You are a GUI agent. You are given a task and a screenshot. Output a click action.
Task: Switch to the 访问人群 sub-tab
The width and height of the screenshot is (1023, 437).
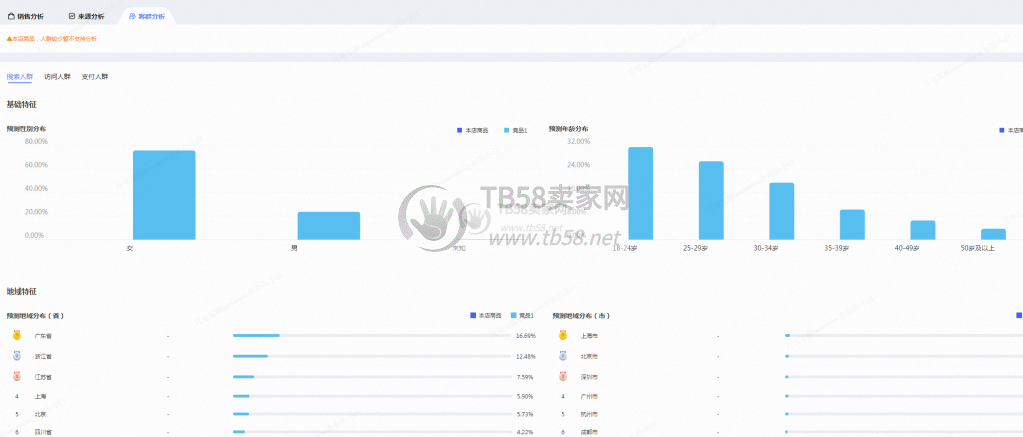click(57, 77)
